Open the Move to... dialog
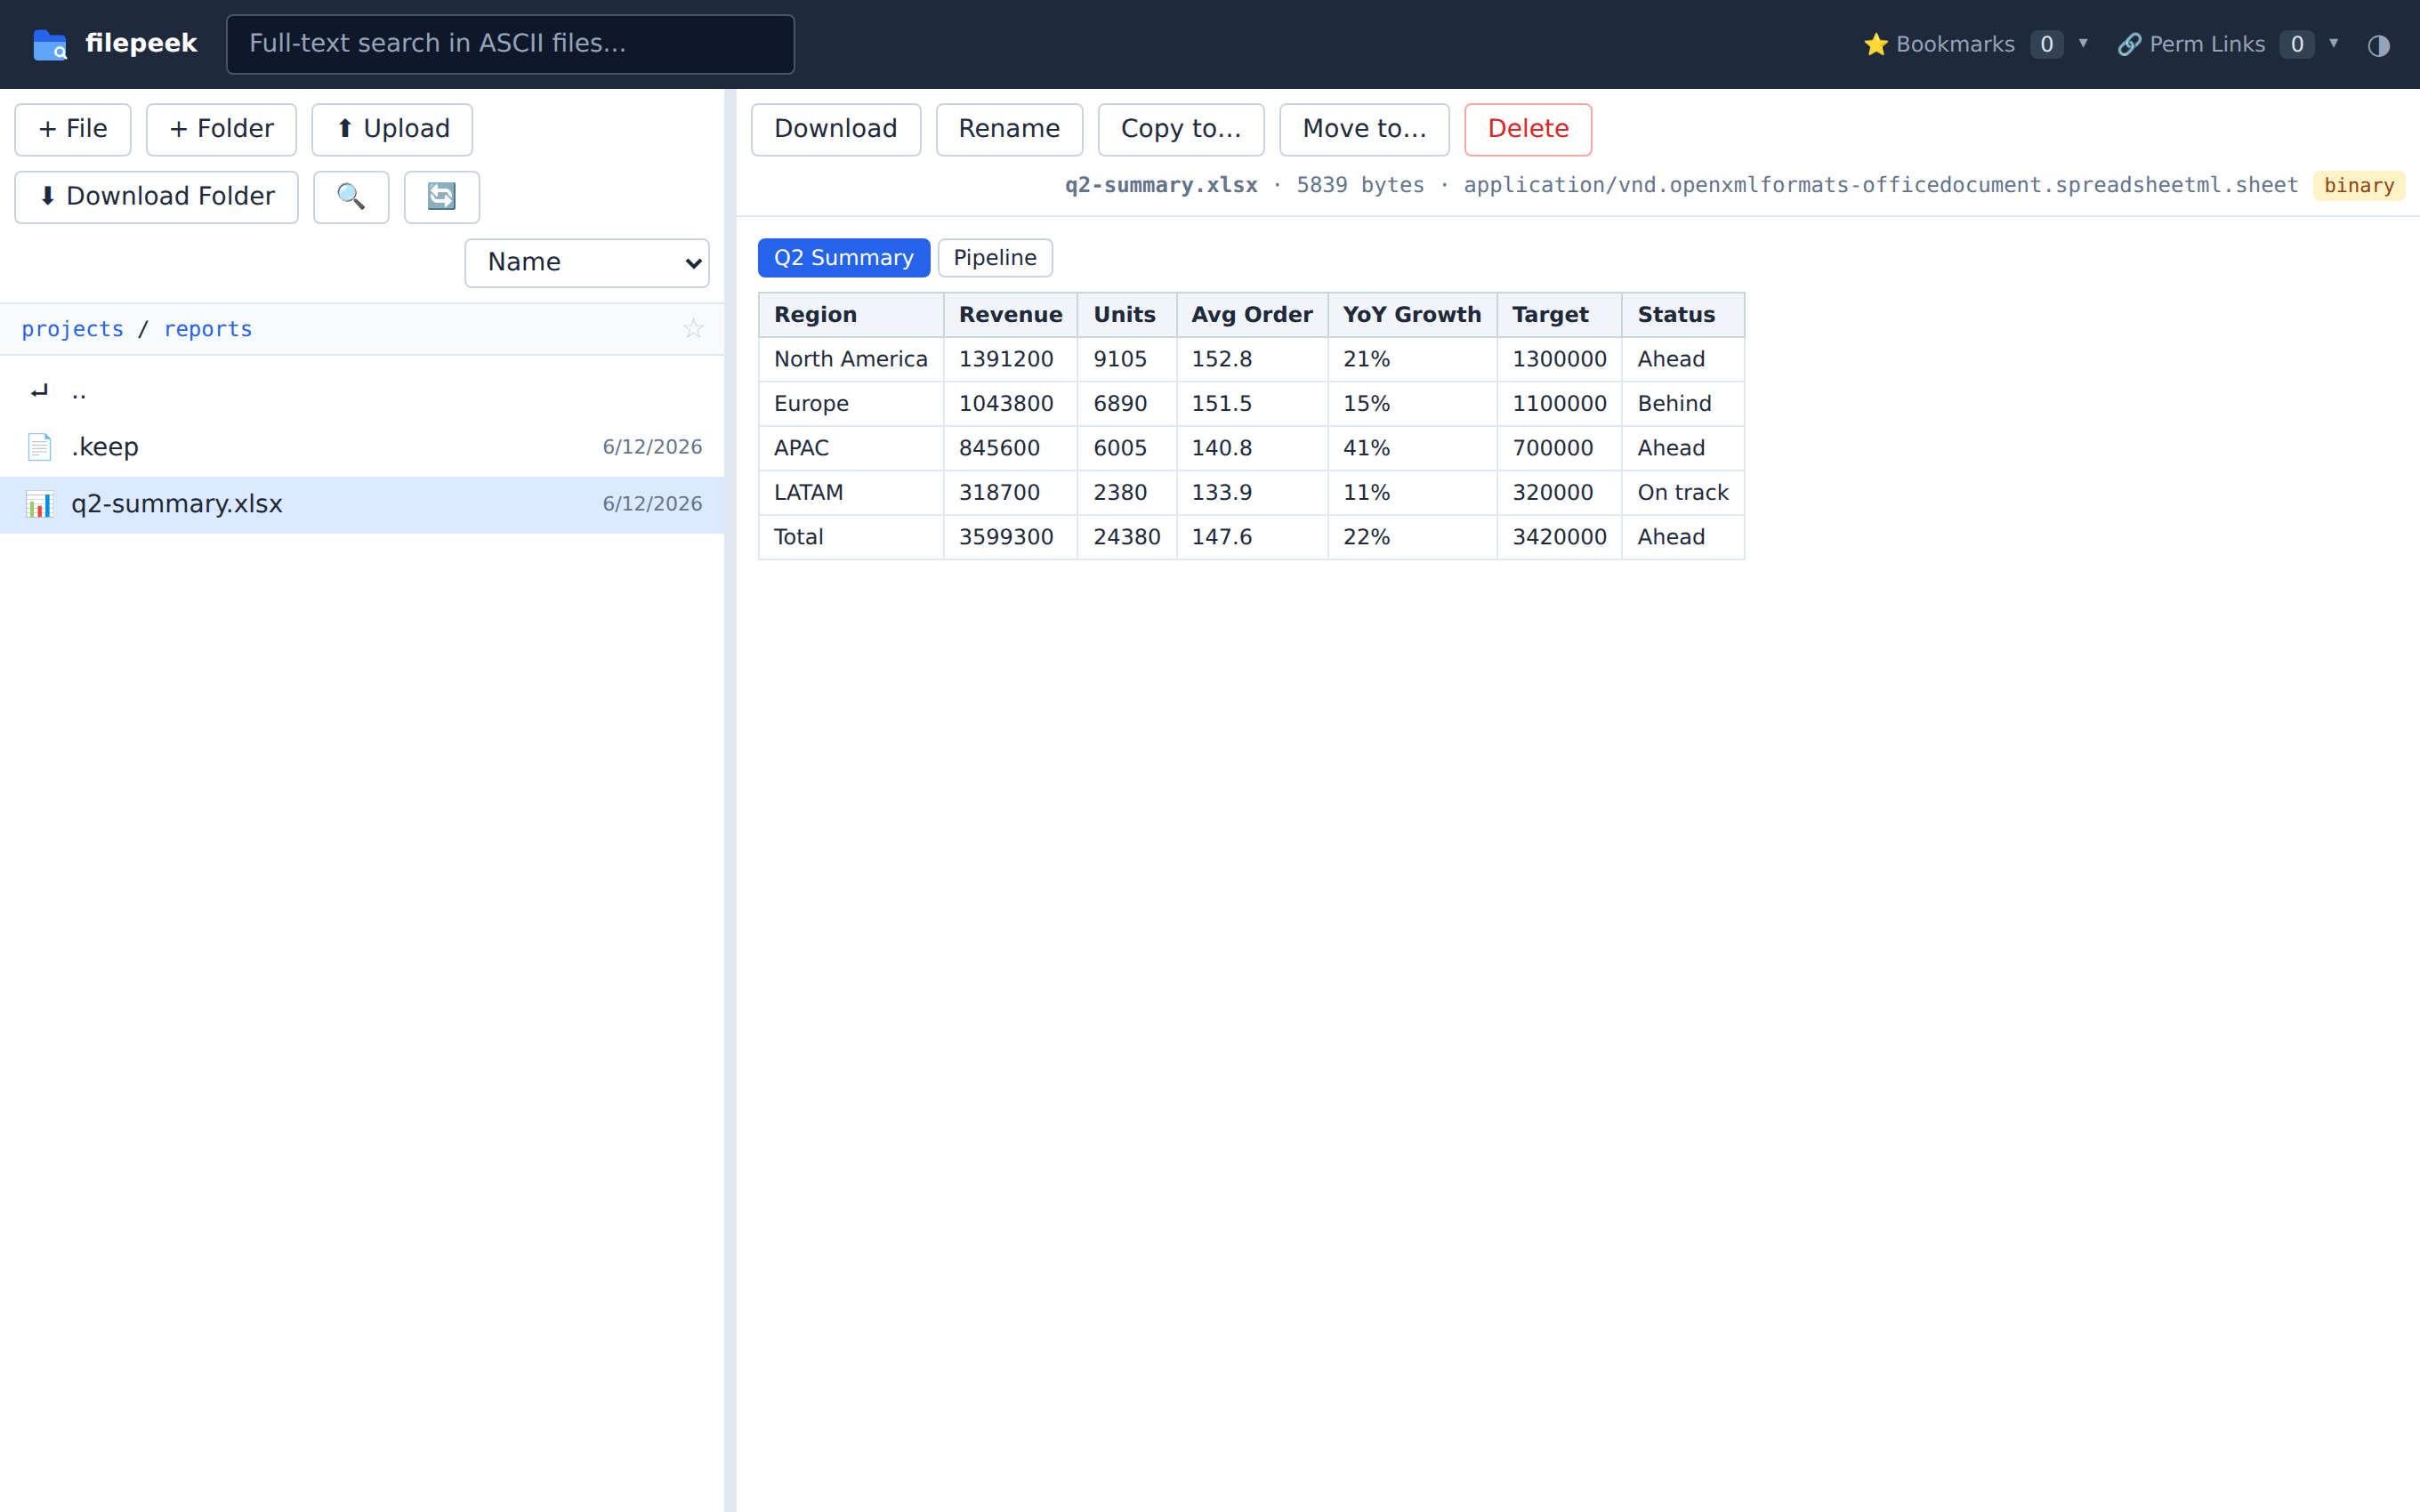The image size is (2420, 1512). pos(1364,129)
